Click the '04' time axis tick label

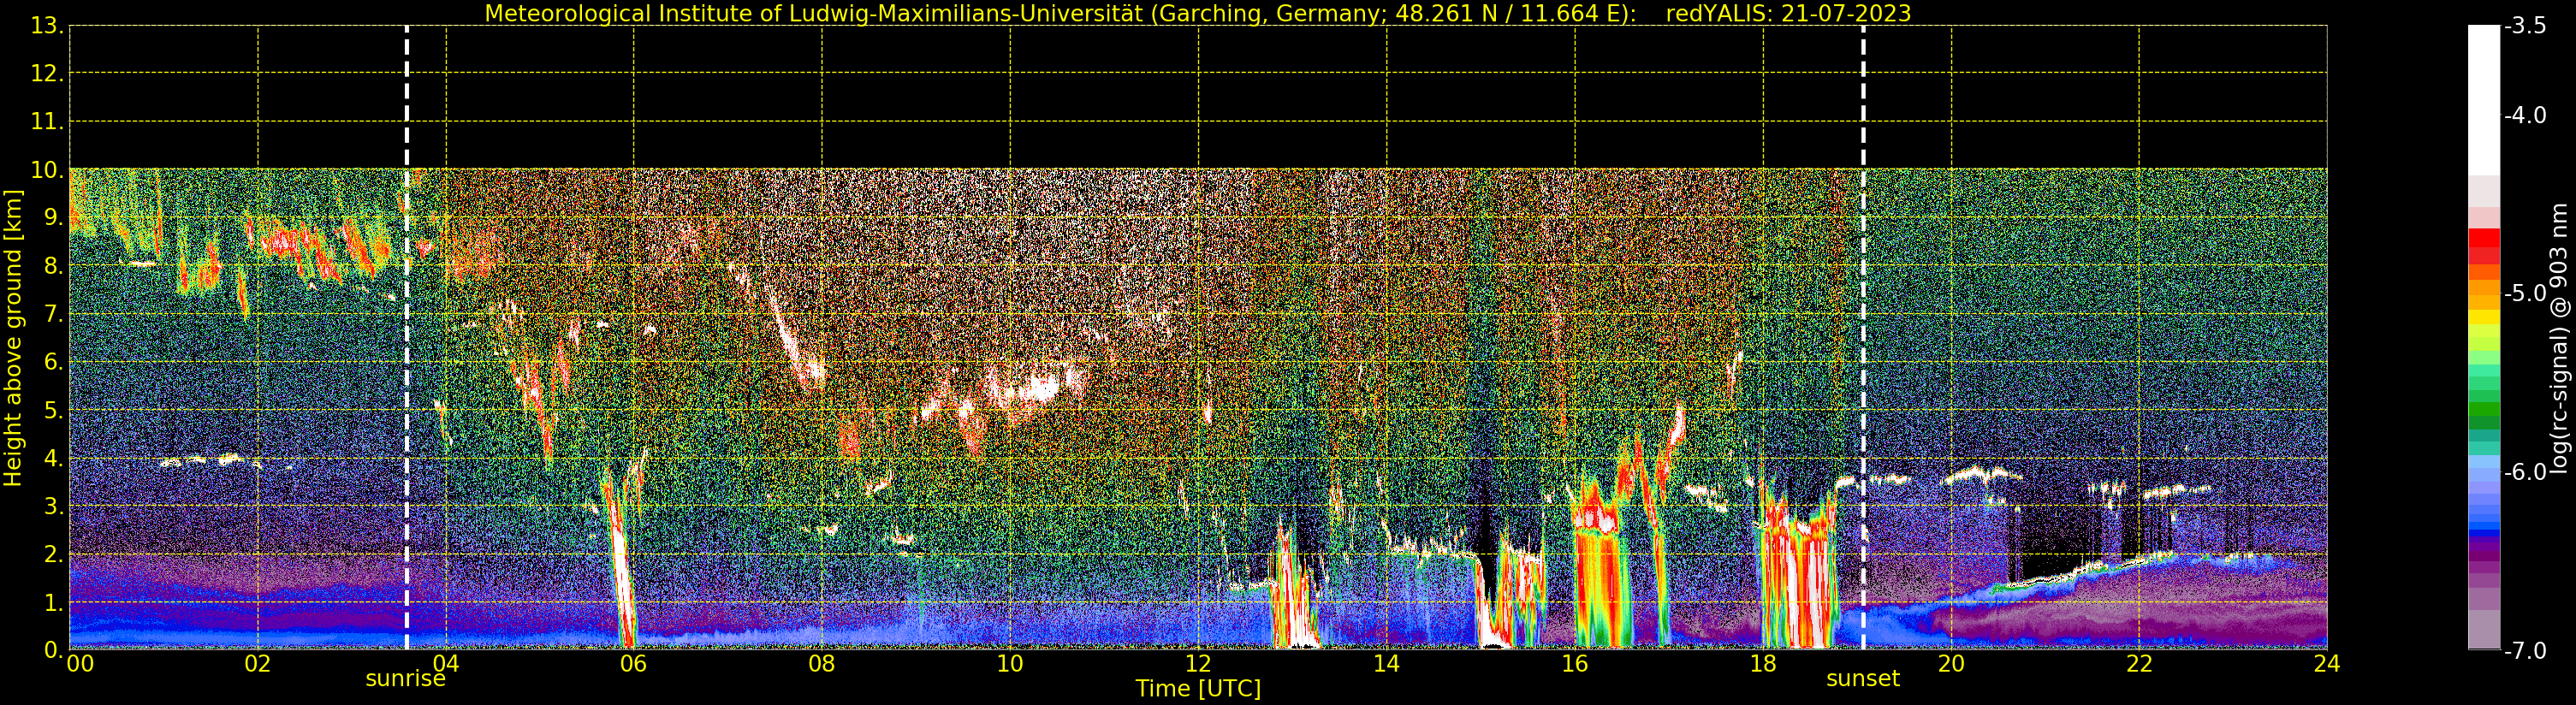(x=446, y=664)
